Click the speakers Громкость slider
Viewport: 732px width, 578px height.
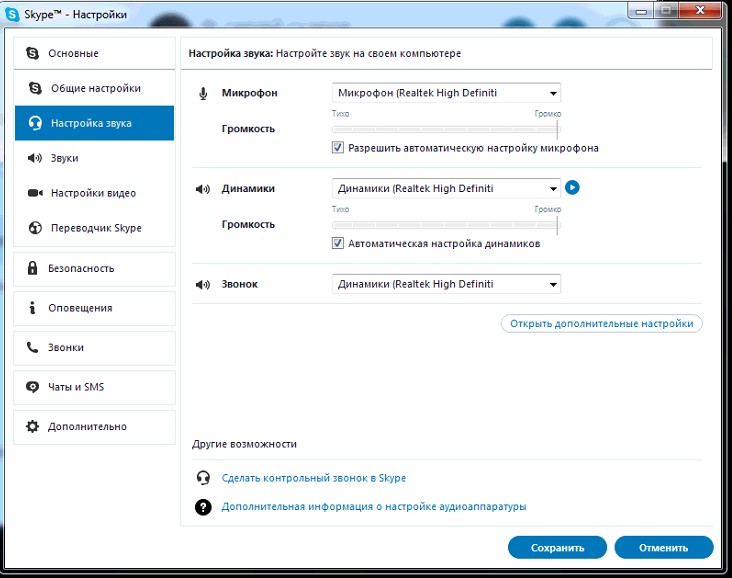[446, 225]
